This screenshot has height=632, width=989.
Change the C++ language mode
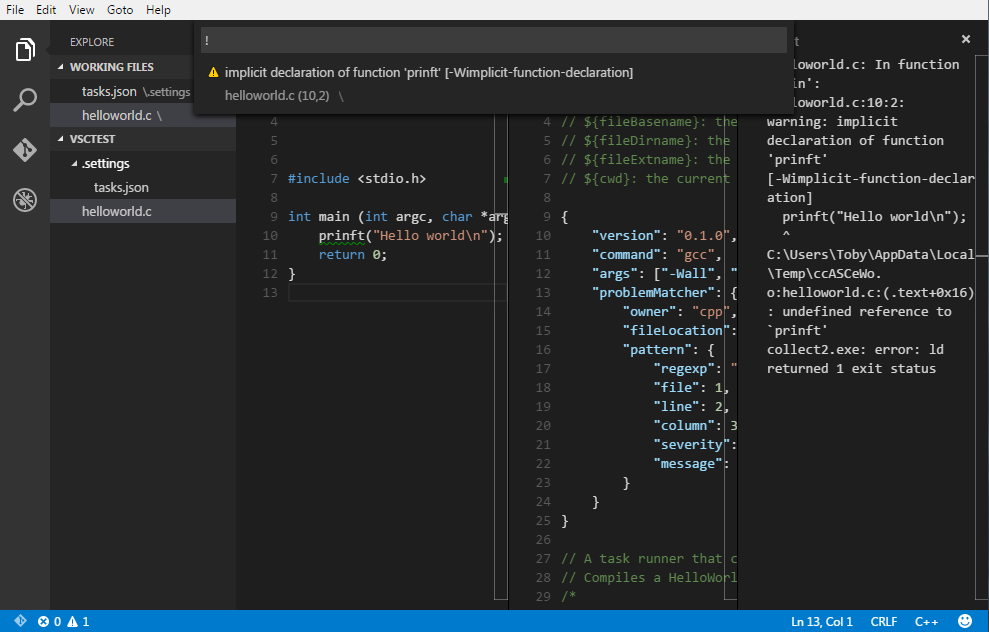(x=926, y=621)
